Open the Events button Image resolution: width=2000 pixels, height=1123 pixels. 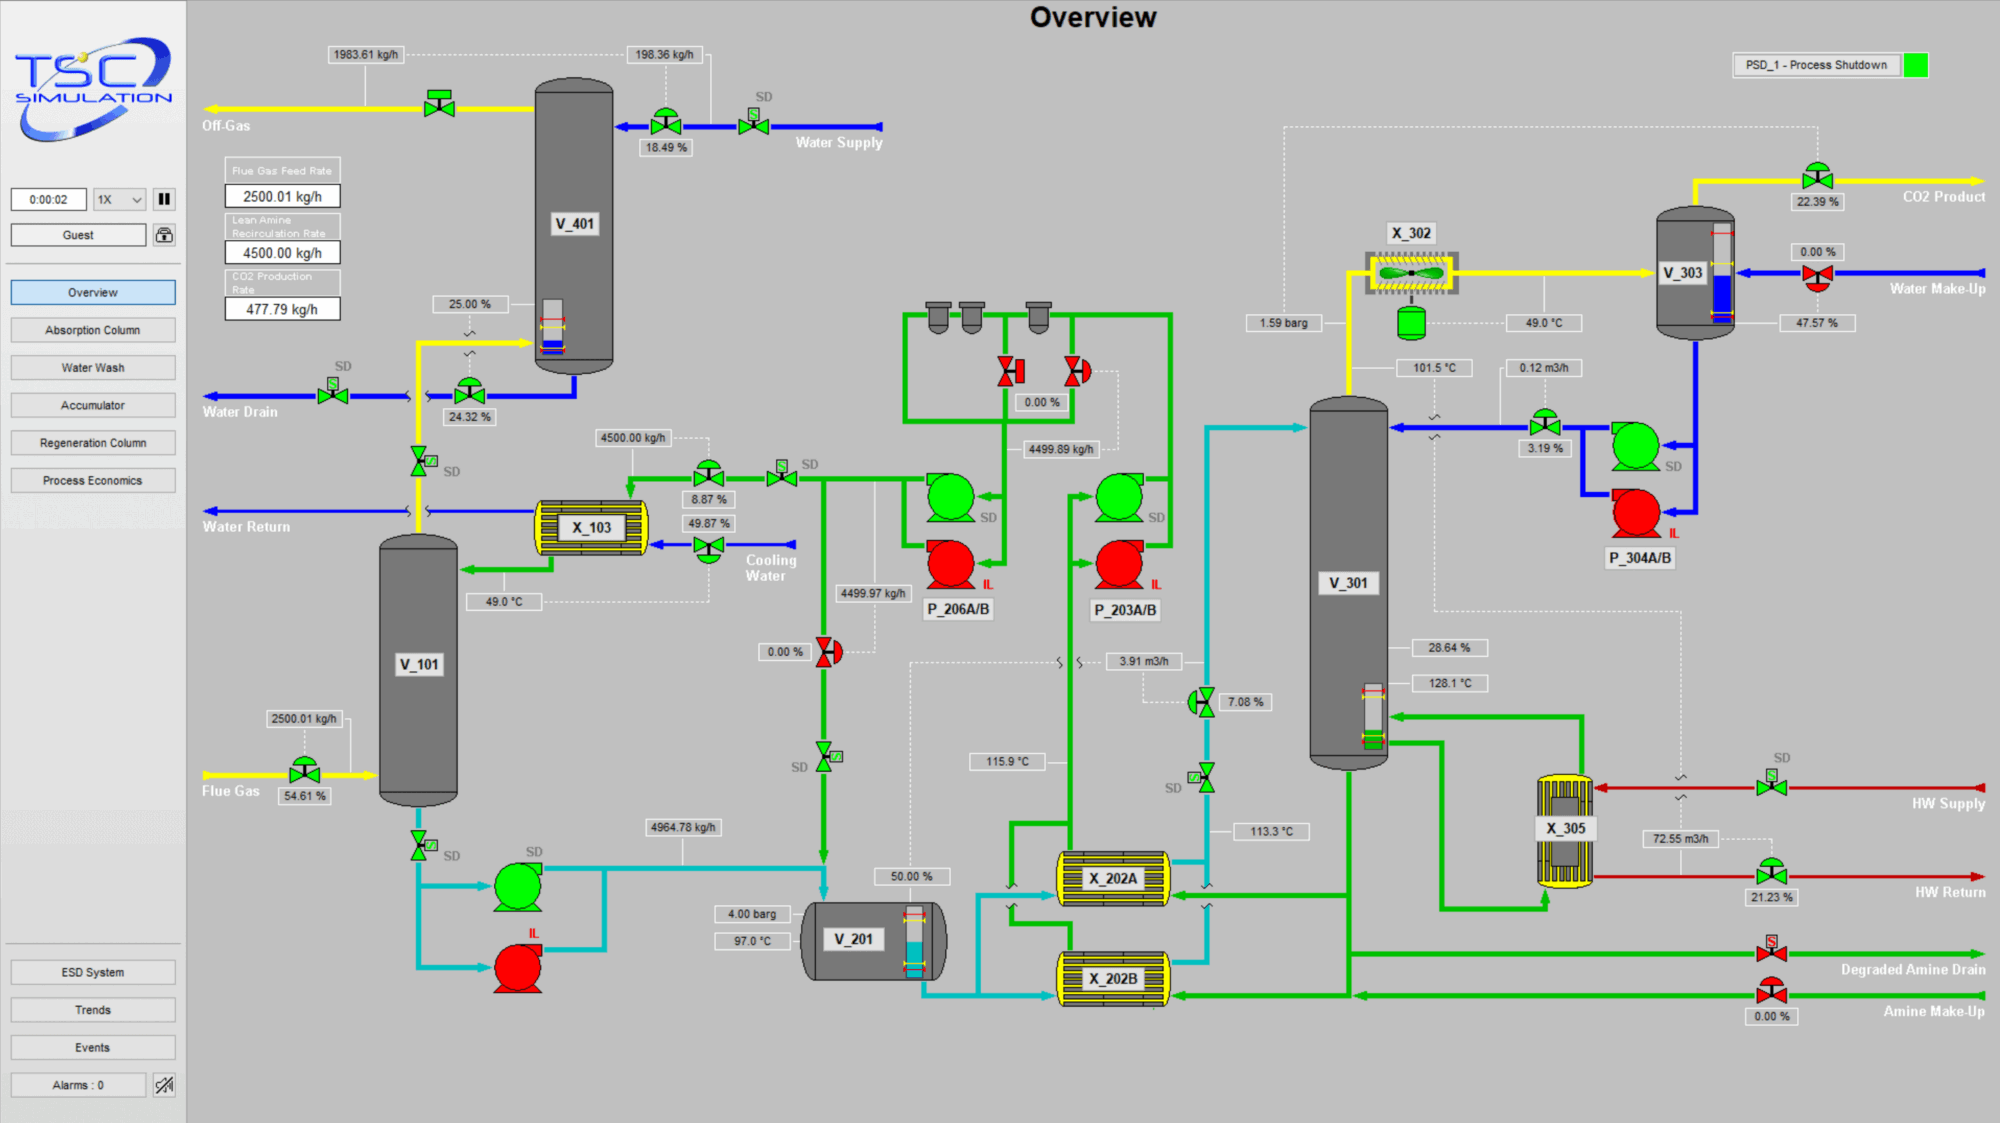click(93, 1048)
